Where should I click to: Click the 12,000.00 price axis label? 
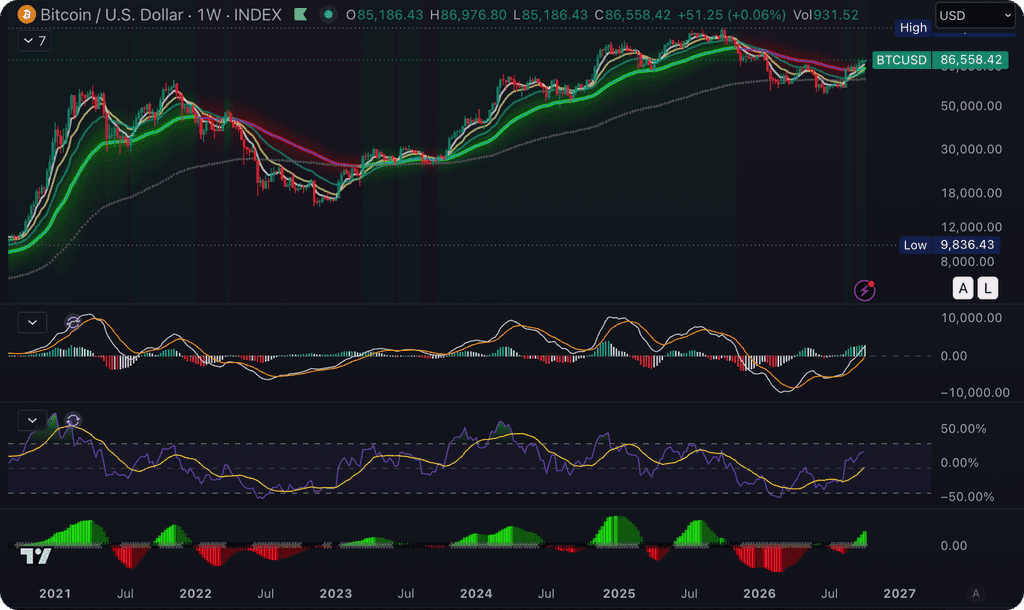point(971,227)
